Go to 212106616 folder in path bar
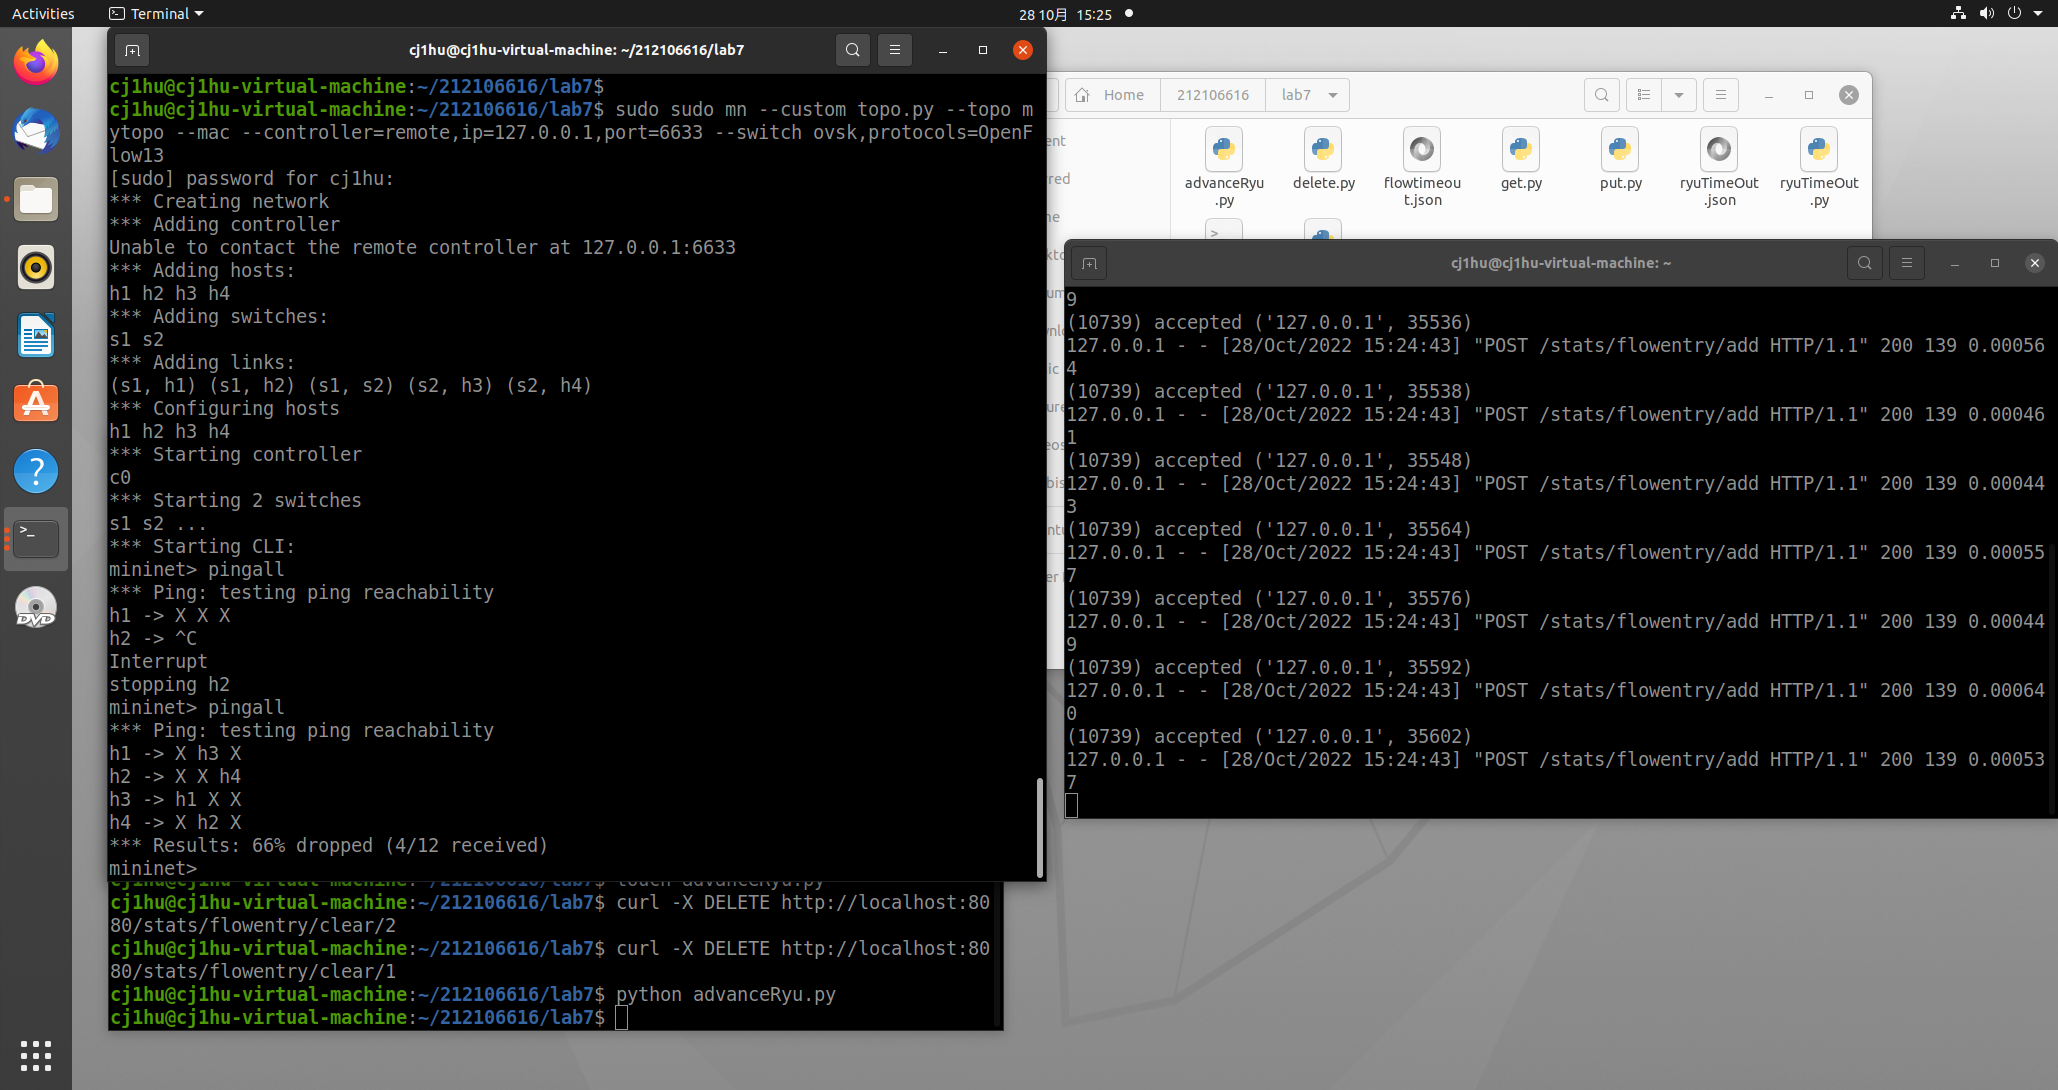Screen dimensions: 2058x1090 (1213, 95)
